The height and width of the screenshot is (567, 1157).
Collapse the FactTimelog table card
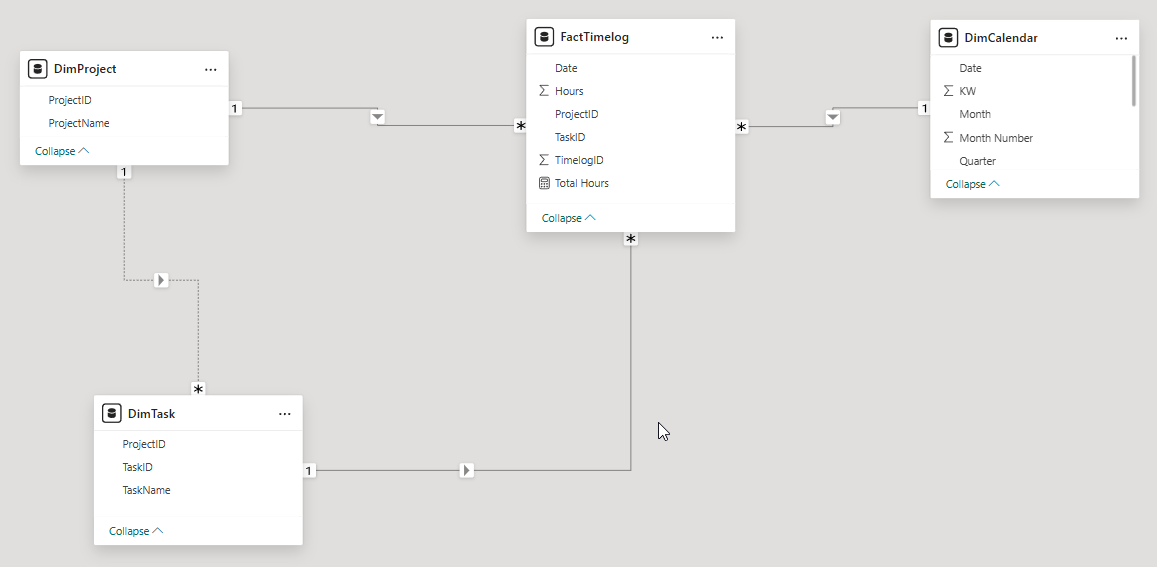tap(569, 218)
